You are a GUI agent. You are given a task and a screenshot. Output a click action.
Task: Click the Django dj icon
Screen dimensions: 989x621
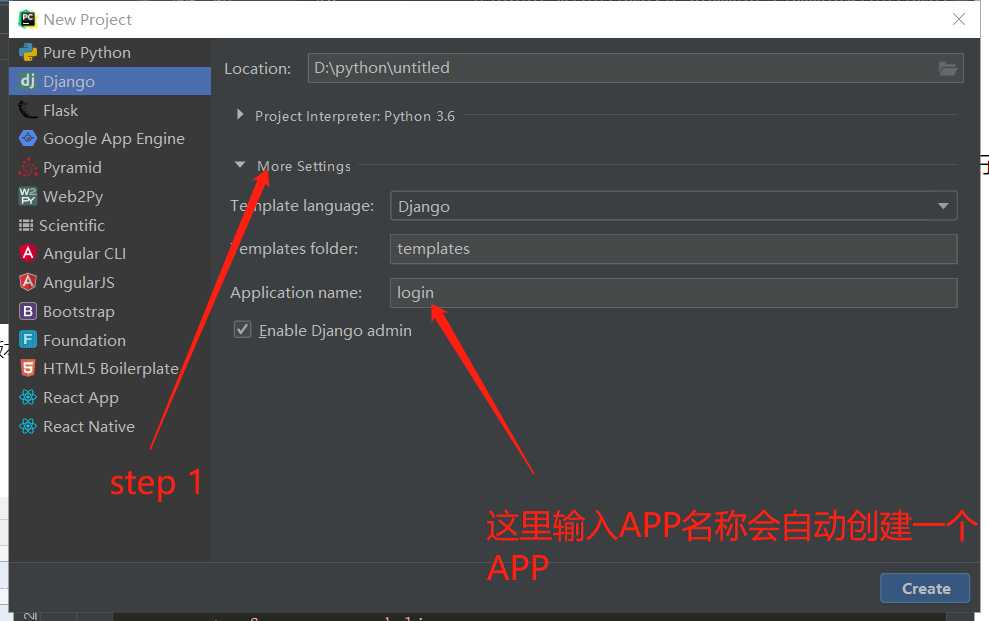point(28,81)
